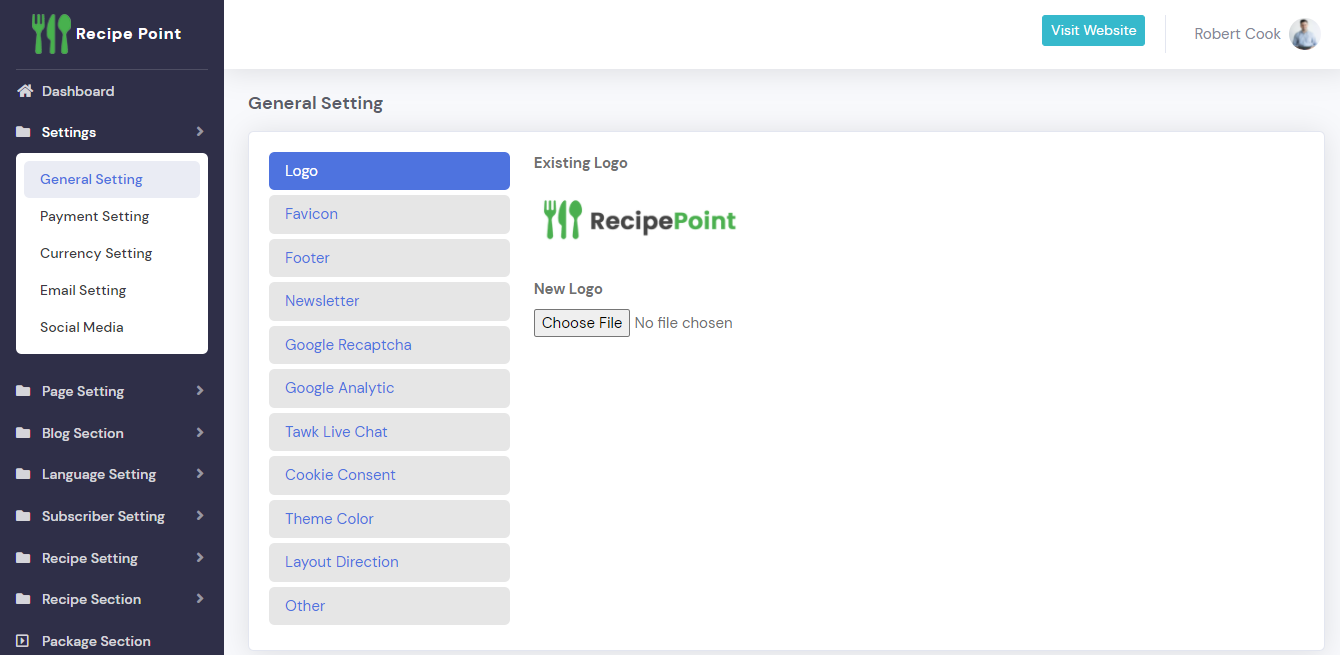Open the Theme Color tab
1340x655 pixels.
[x=389, y=519]
